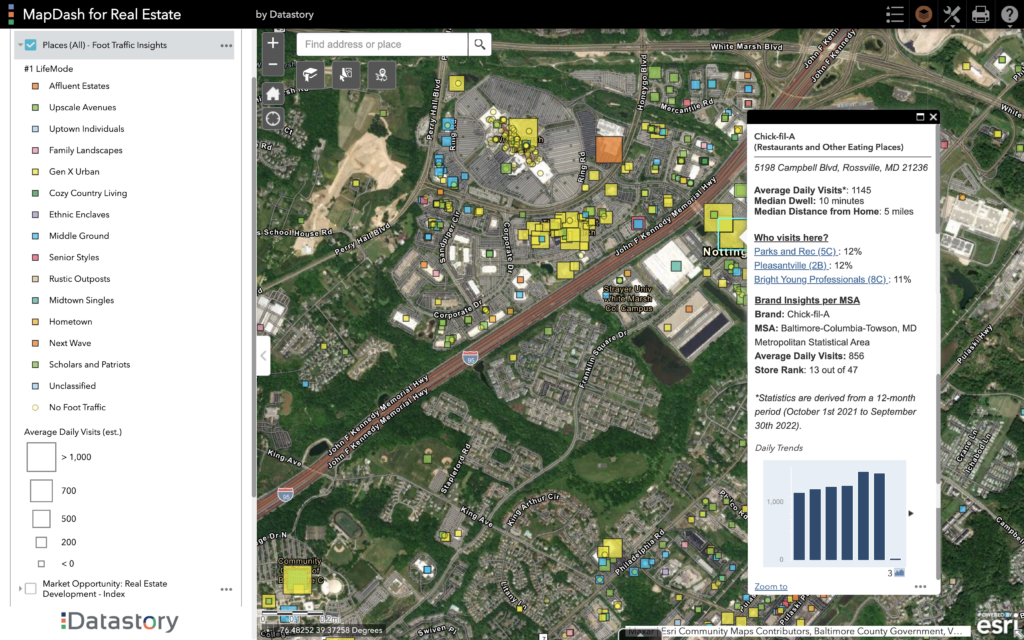Click the Uptown Individuals legend label

[x=86, y=129]
